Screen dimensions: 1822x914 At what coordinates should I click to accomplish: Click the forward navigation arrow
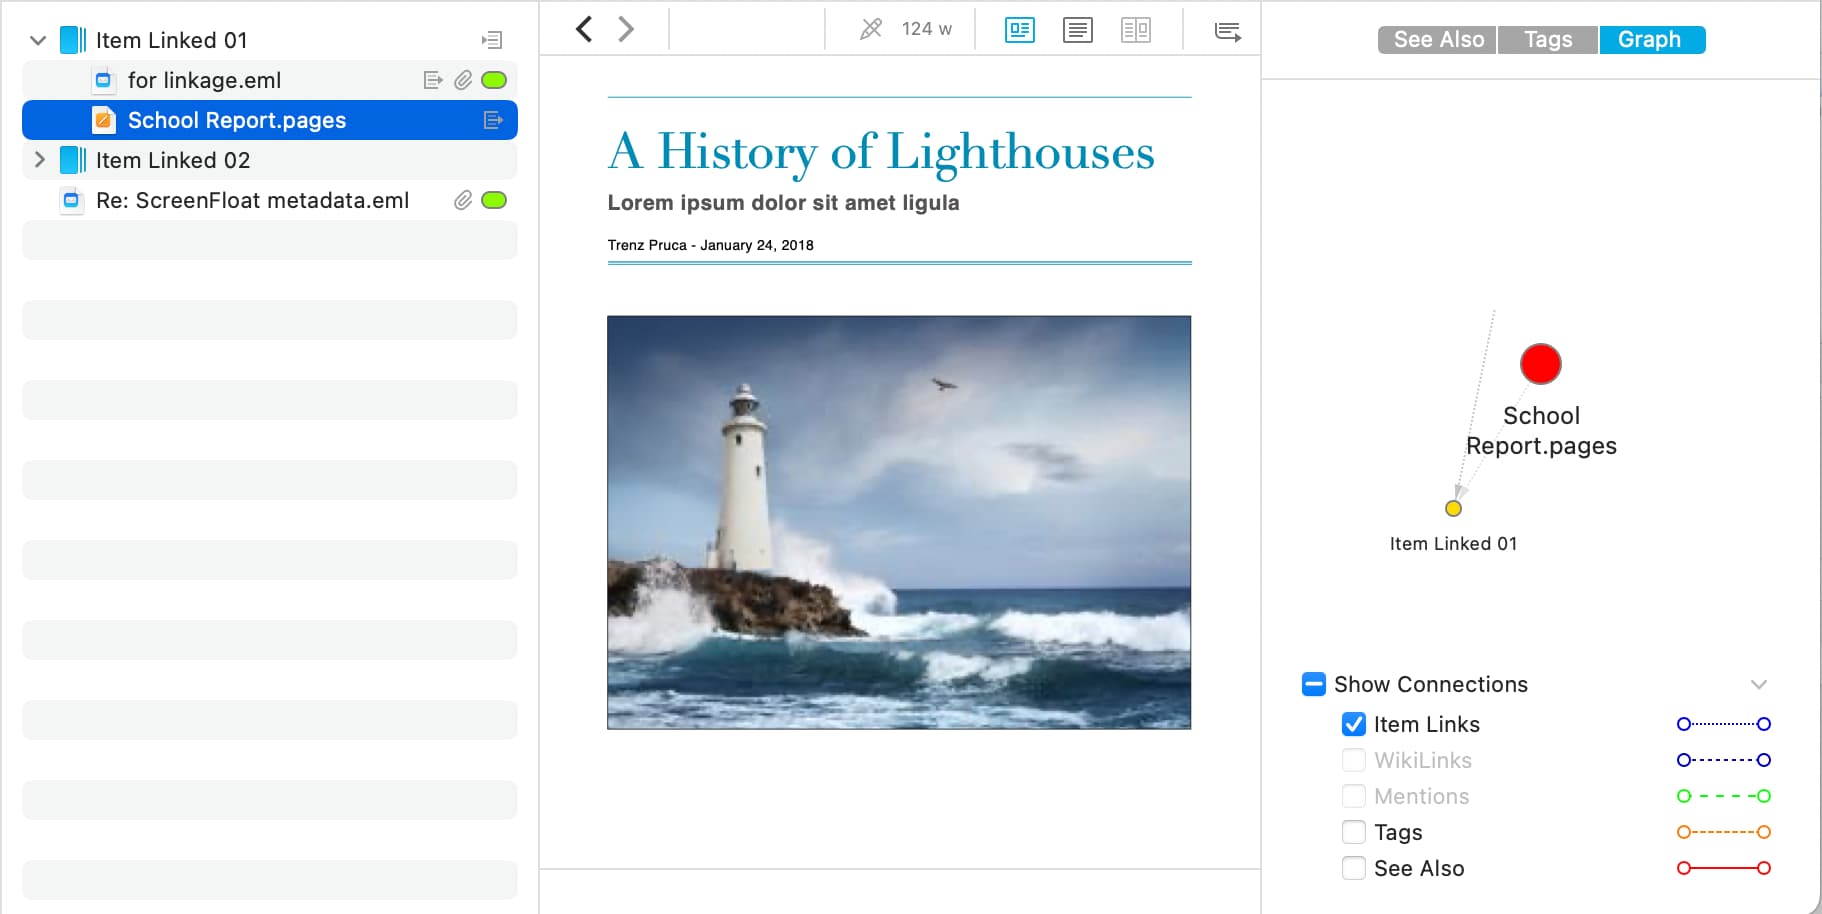point(626,29)
